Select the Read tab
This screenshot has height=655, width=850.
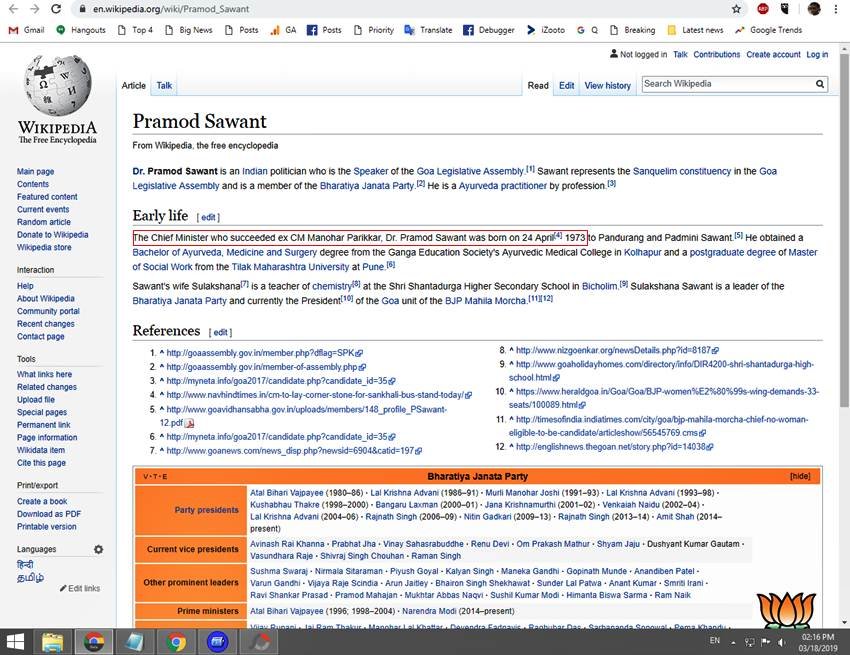(538, 86)
